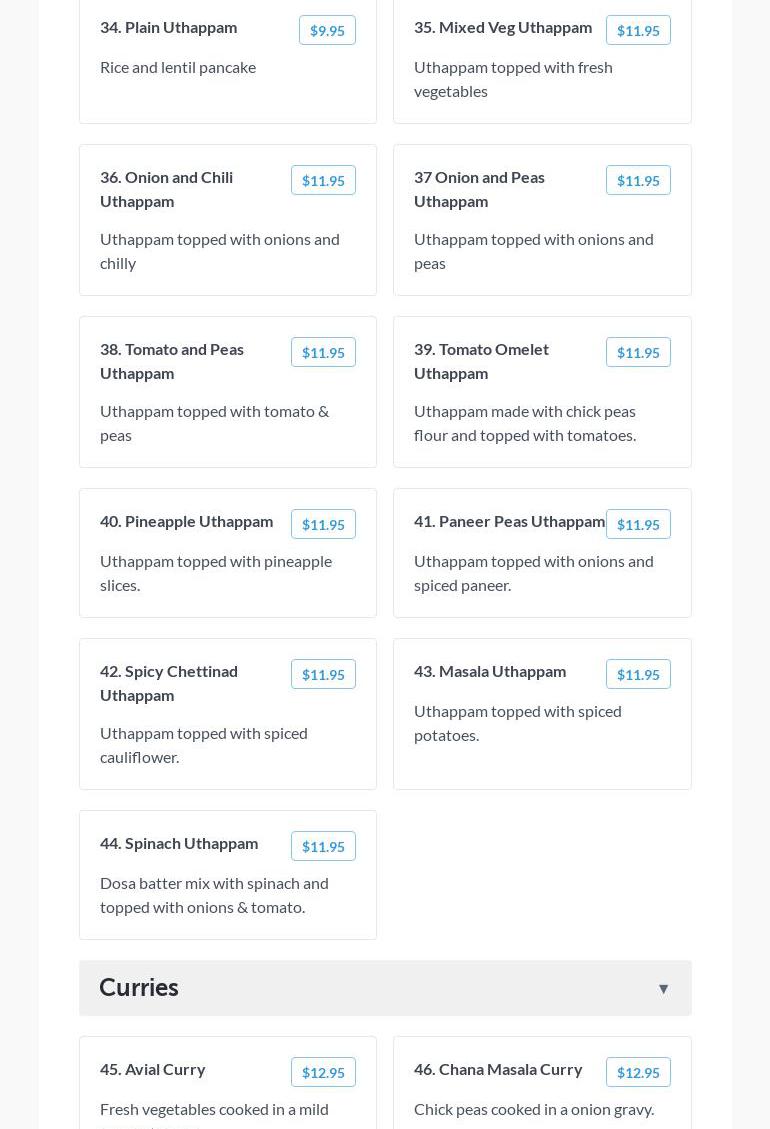Choose Tomato and Peas Uthappam price

coord(323,353)
